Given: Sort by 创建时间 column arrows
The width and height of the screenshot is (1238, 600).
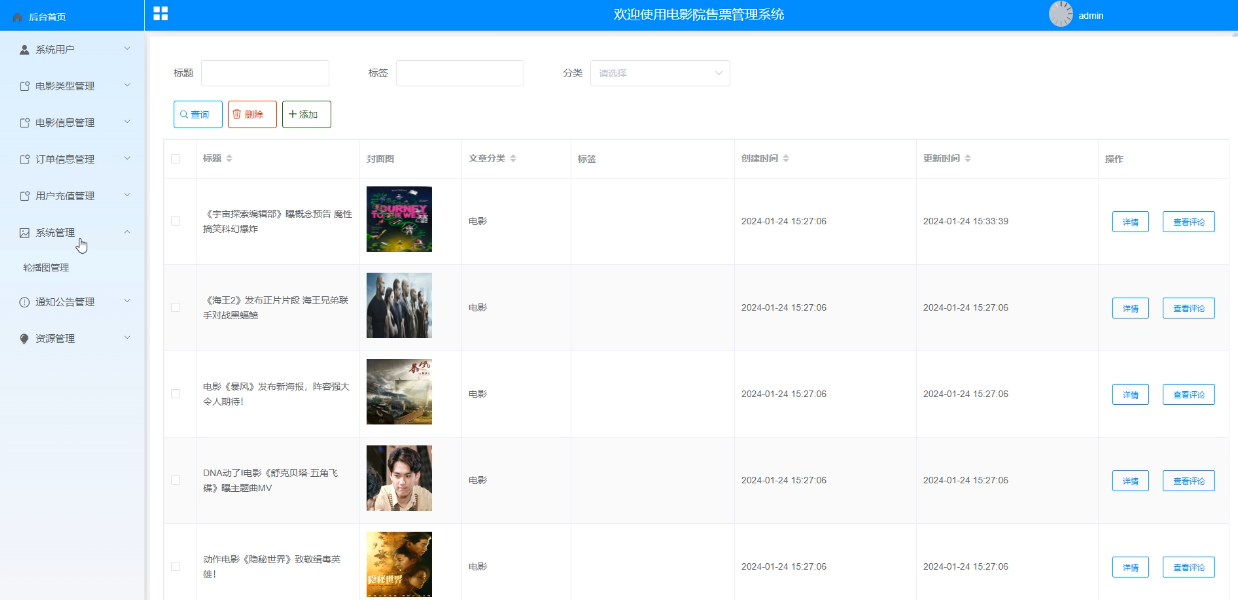Looking at the screenshot, I should [785, 159].
